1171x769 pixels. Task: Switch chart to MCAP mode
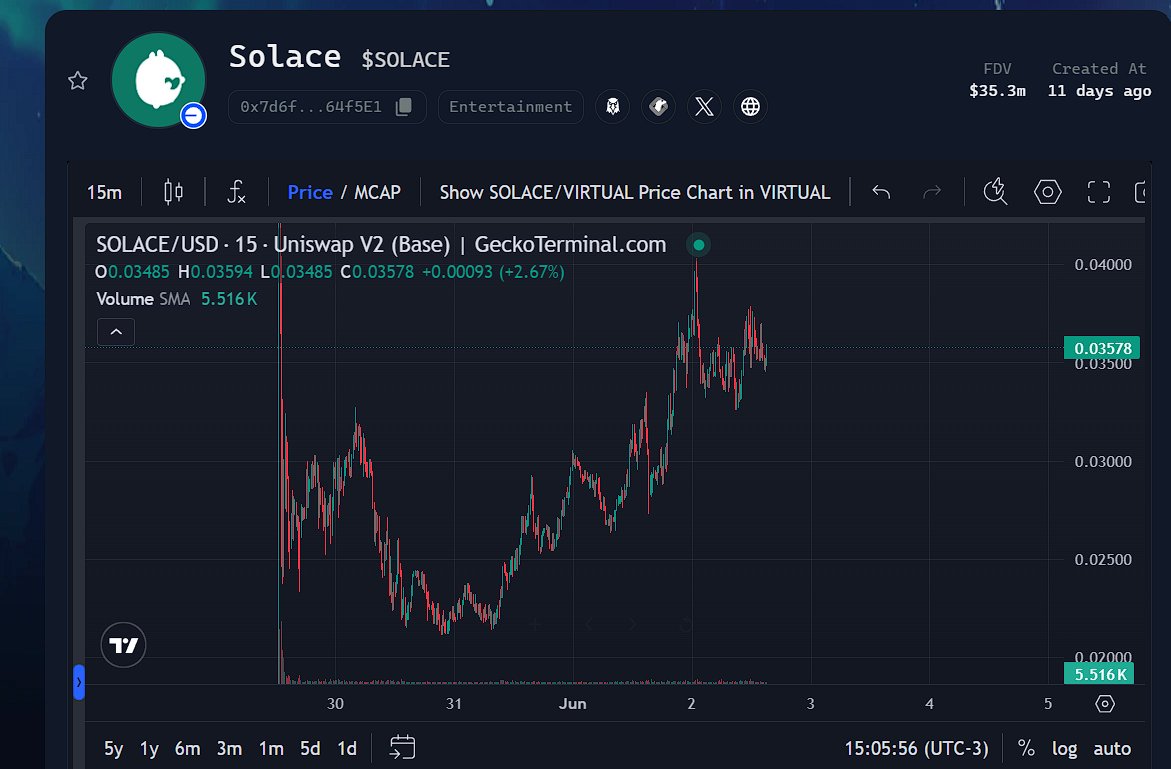point(377,193)
